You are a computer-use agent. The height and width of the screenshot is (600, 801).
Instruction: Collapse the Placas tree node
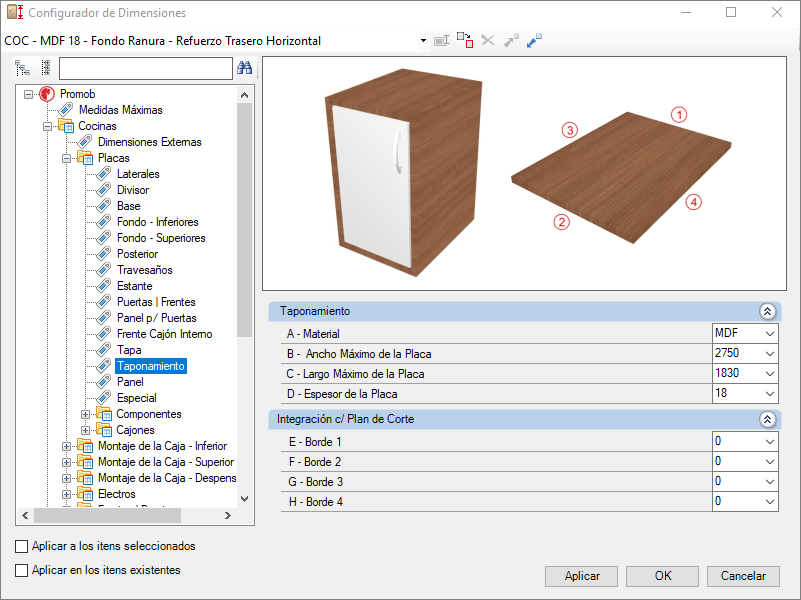[x=66, y=158]
